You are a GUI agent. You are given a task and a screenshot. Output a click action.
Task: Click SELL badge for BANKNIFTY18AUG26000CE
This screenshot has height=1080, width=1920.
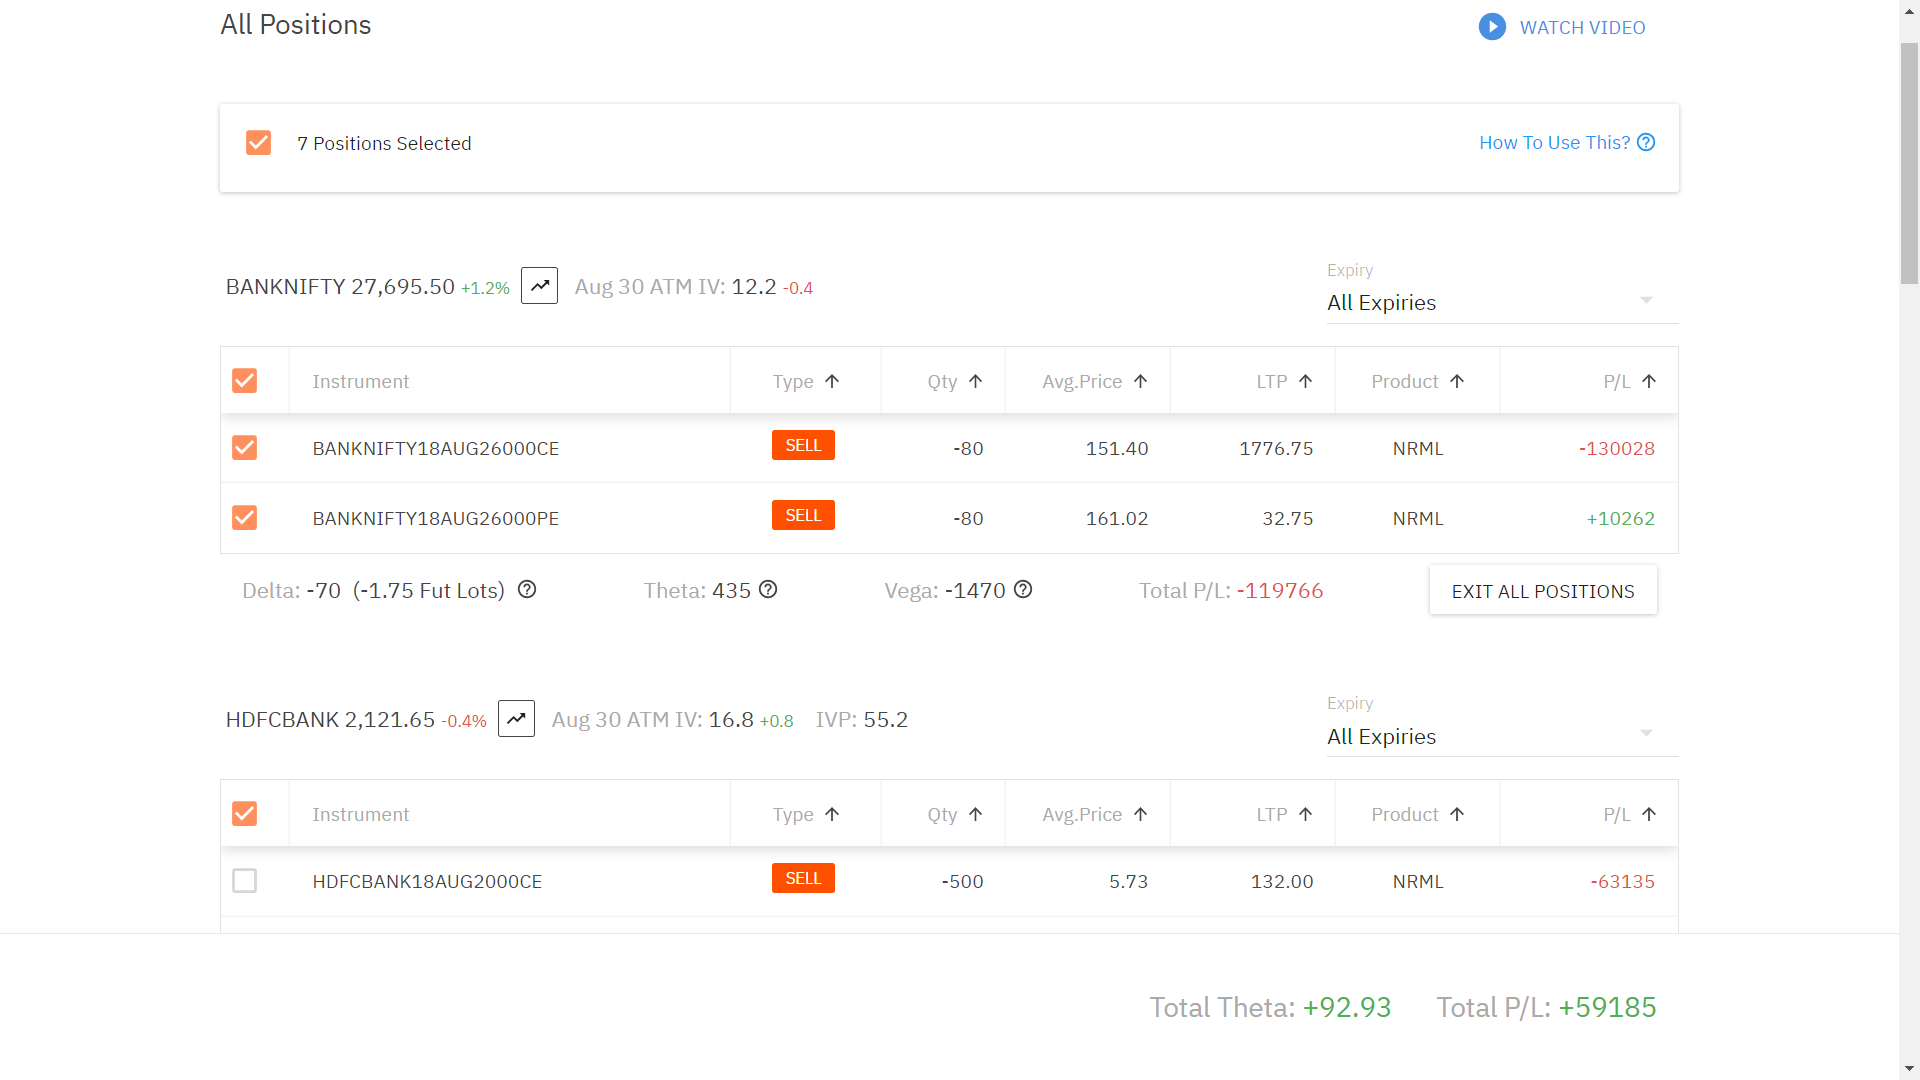point(803,445)
